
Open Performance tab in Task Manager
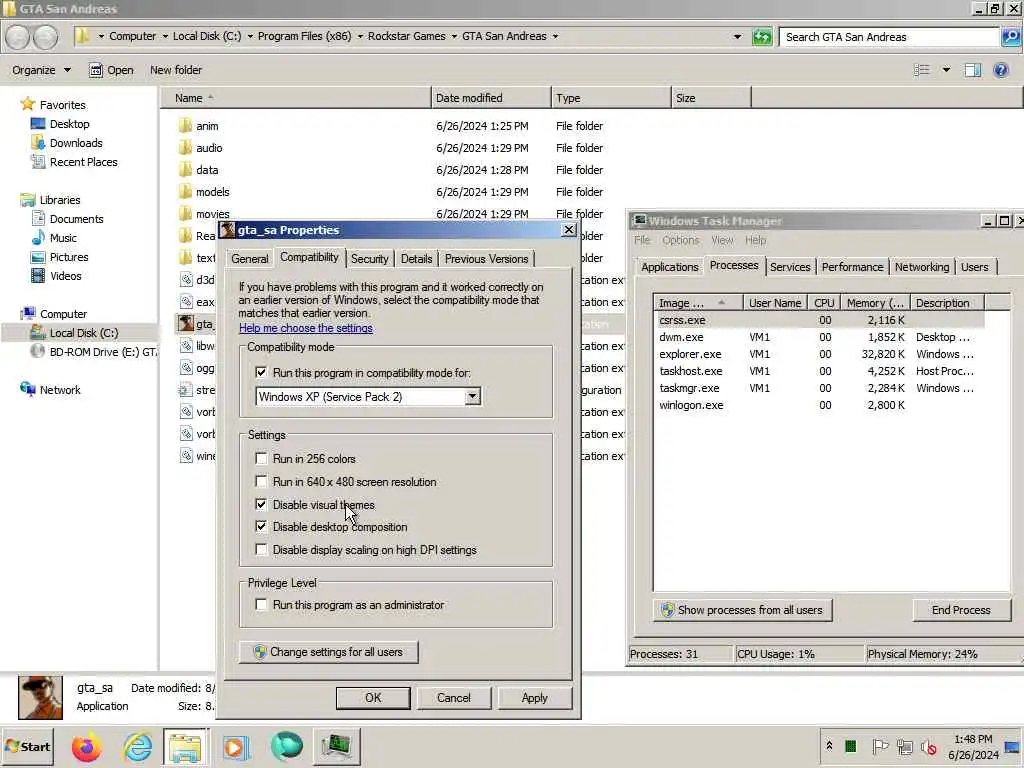point(852,267)
